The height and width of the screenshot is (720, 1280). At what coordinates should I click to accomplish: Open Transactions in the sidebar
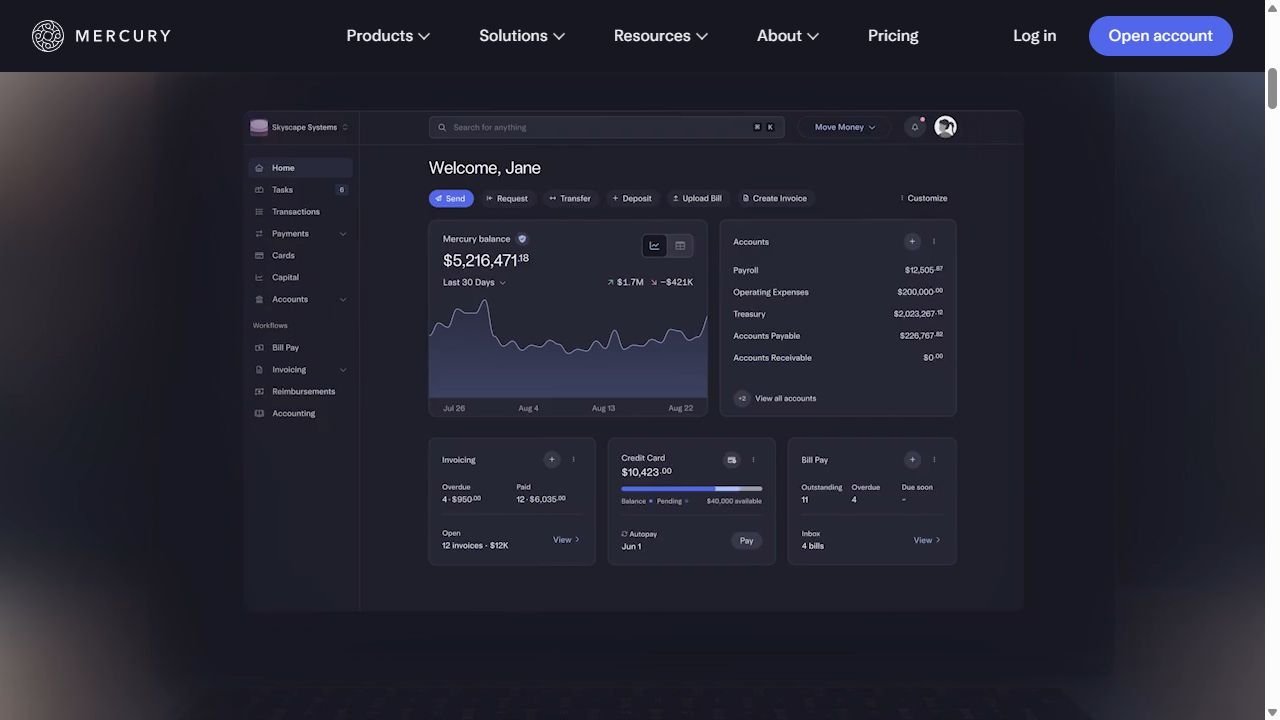tap(300, 212)
